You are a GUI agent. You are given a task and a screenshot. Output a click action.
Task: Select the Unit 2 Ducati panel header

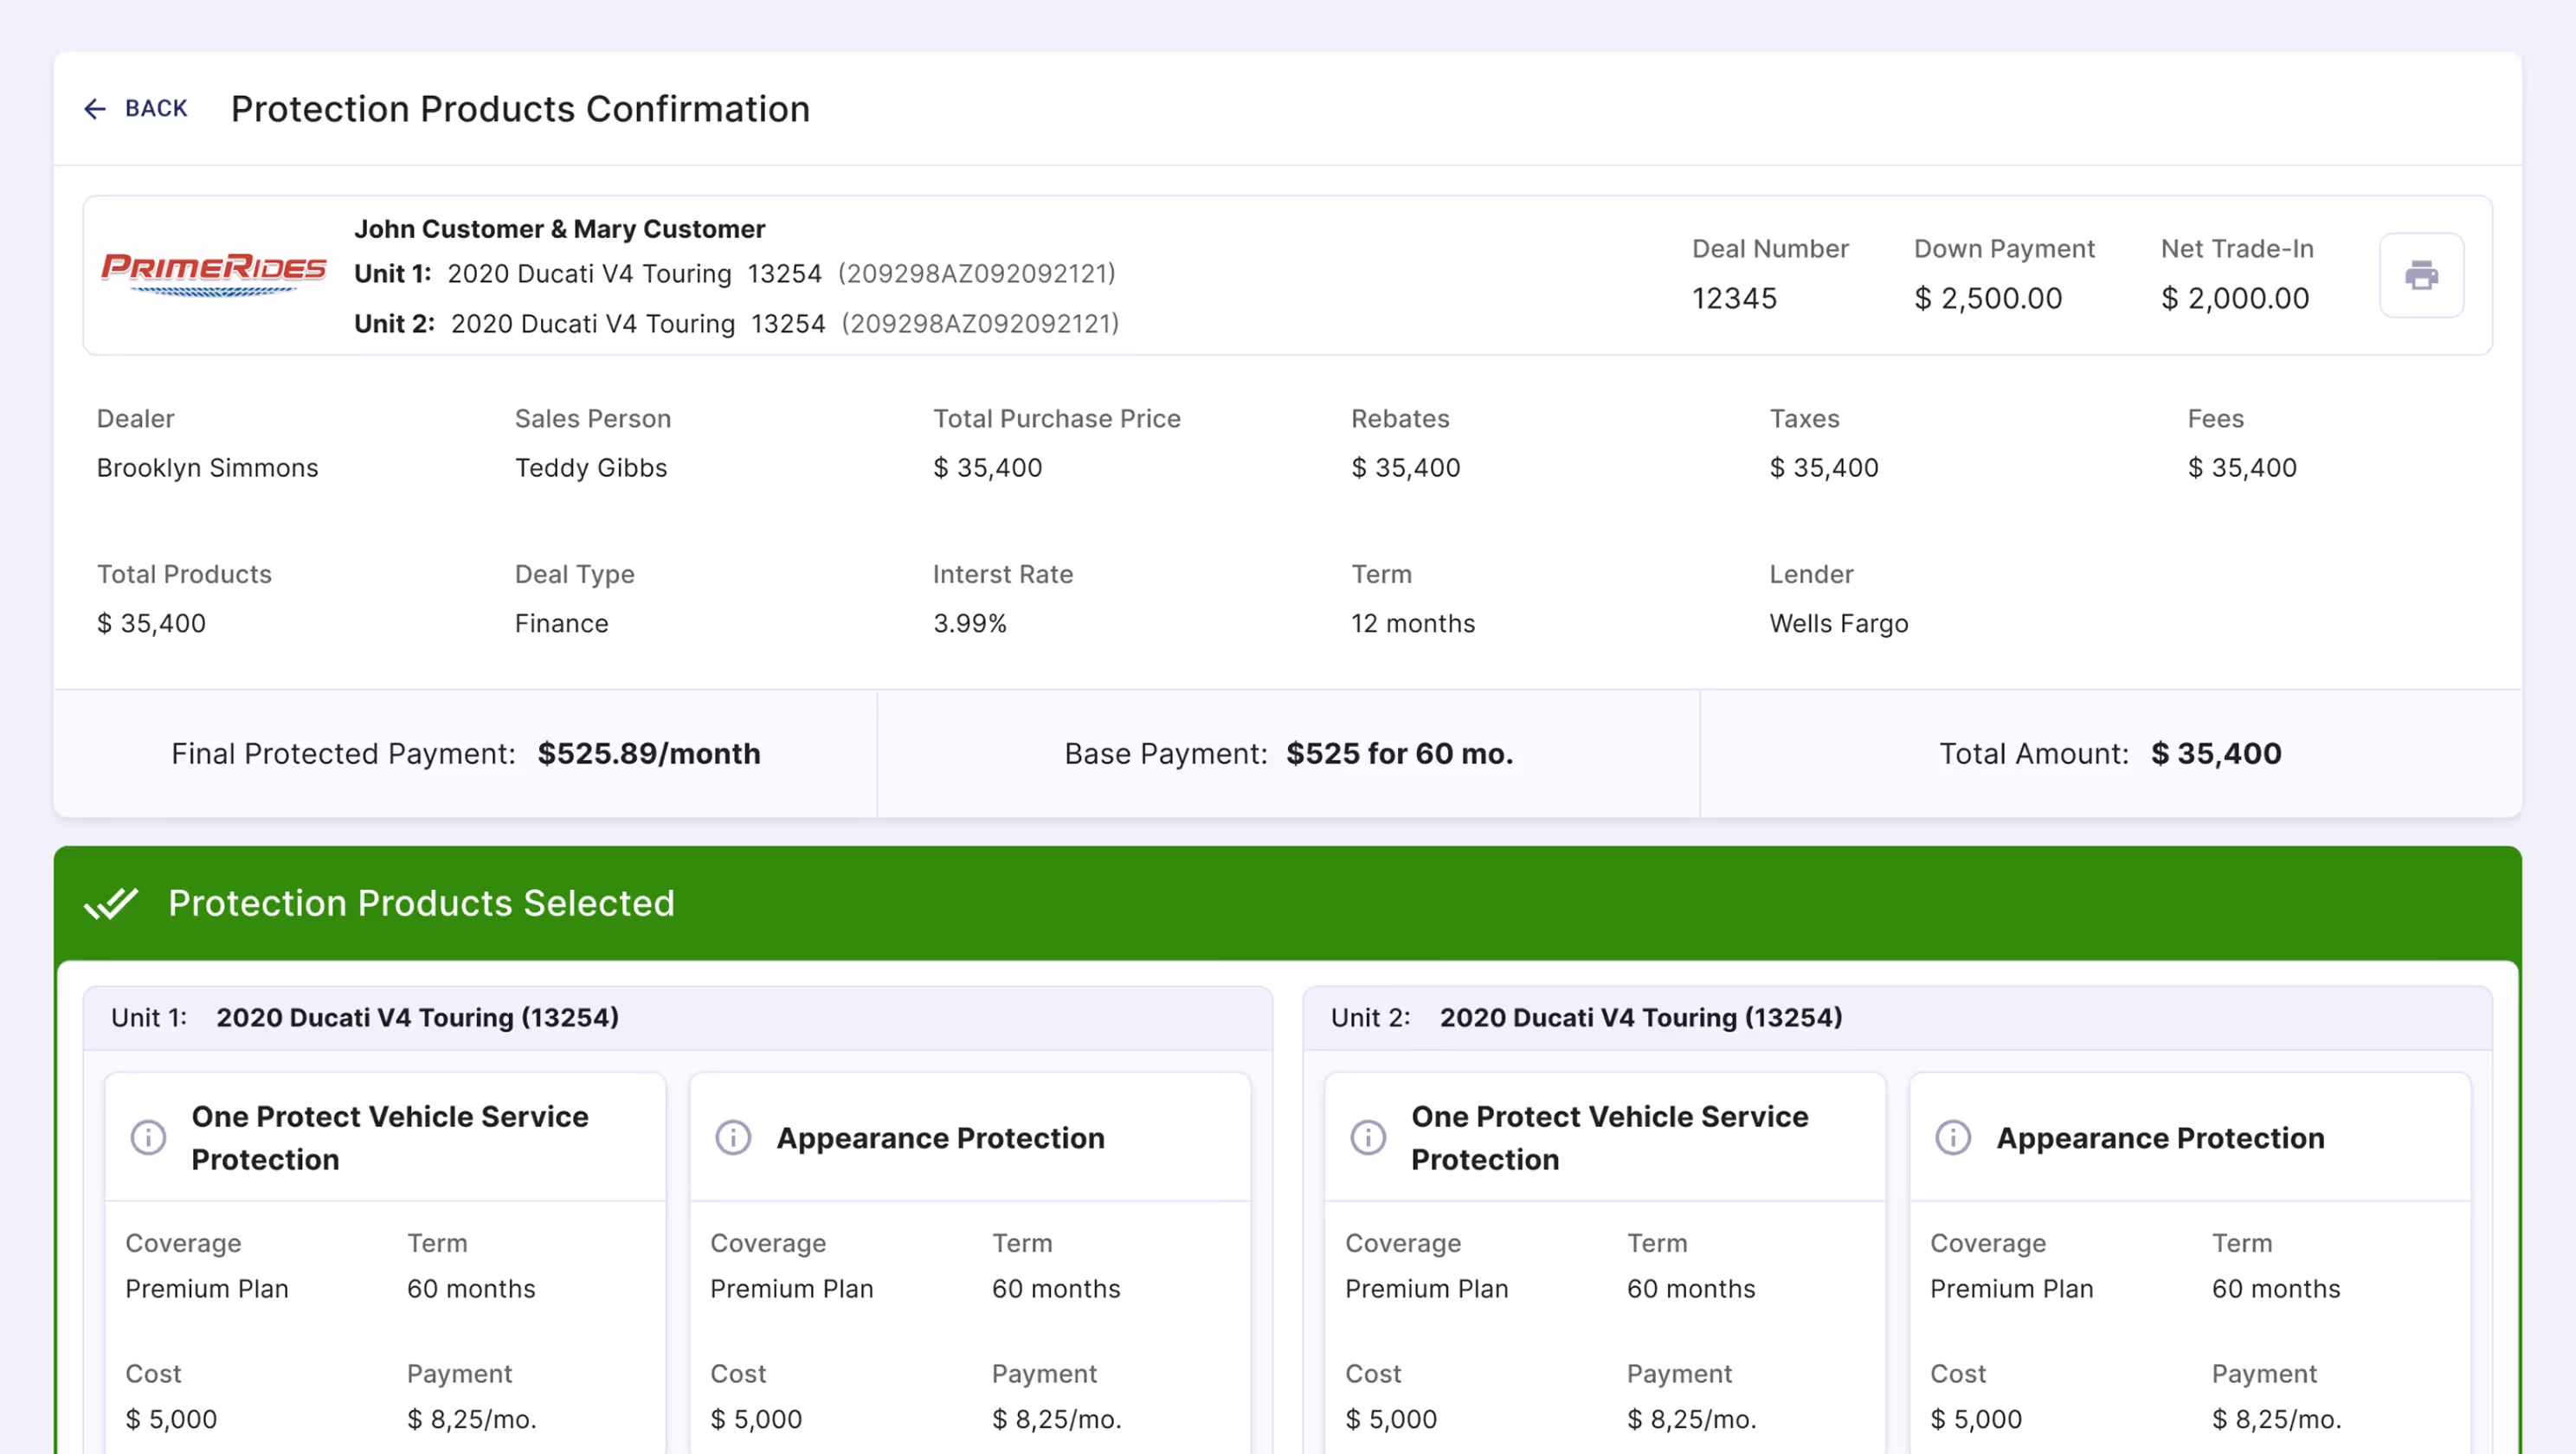click(1640, 1017)
